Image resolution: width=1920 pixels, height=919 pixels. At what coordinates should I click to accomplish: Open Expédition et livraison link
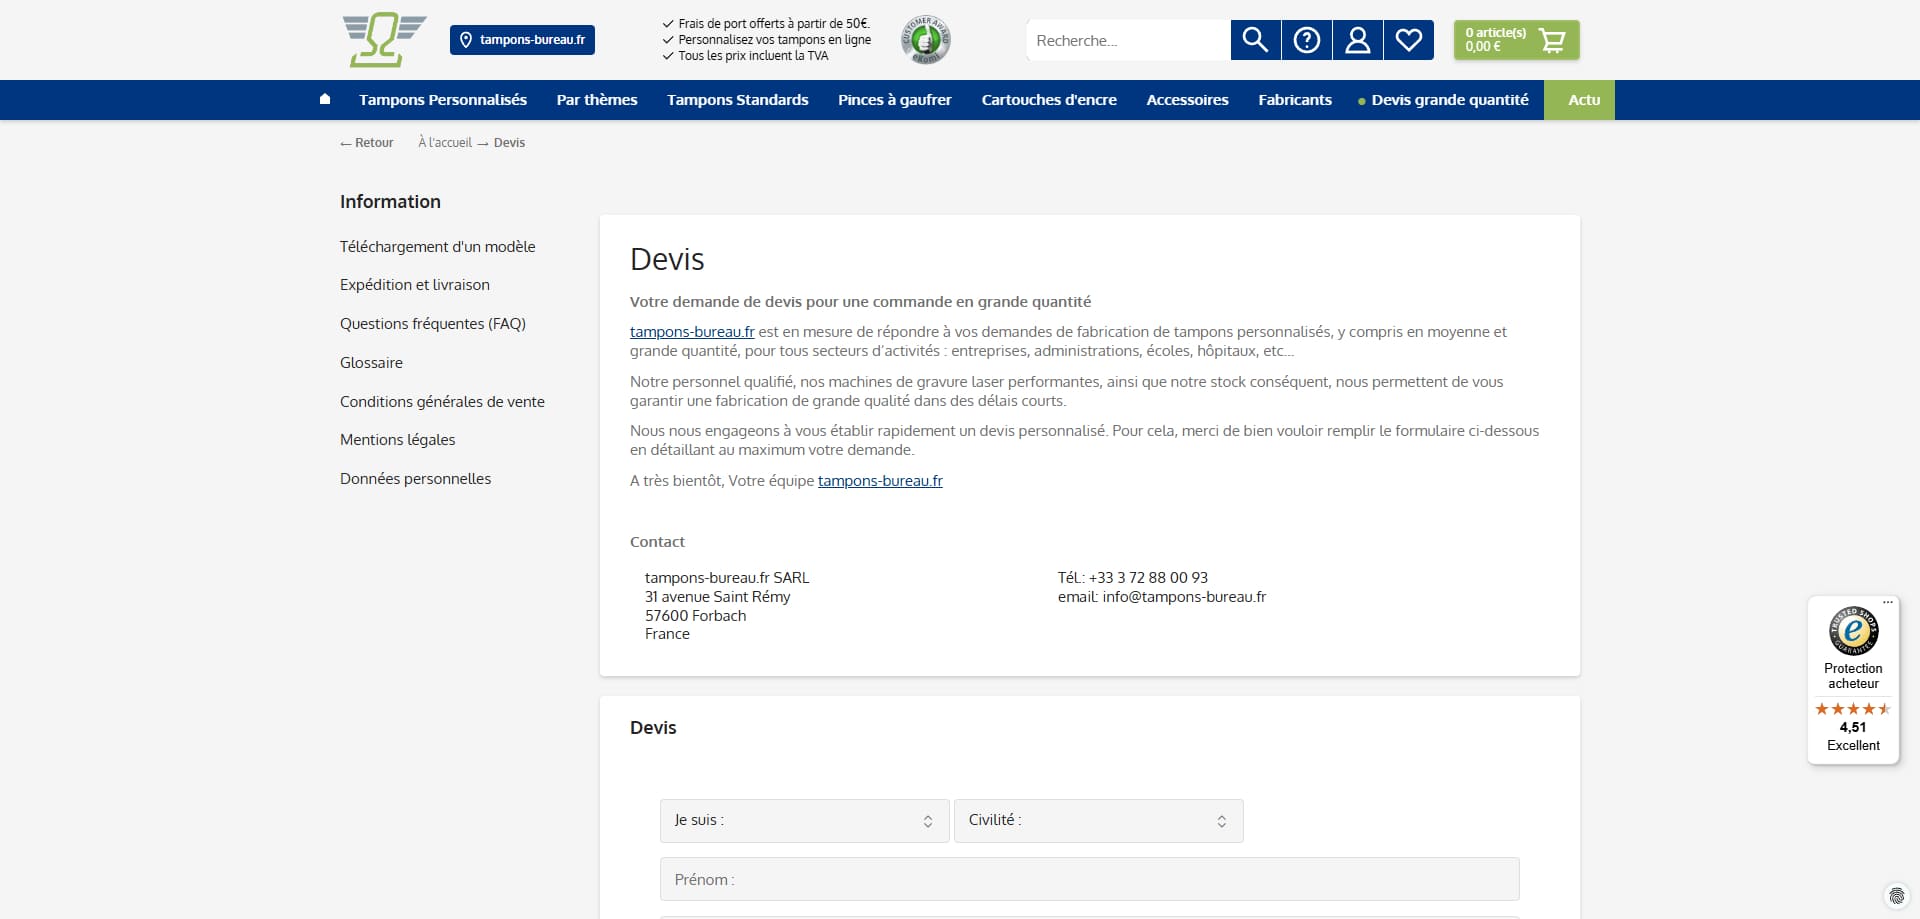(x=415, y=285)
